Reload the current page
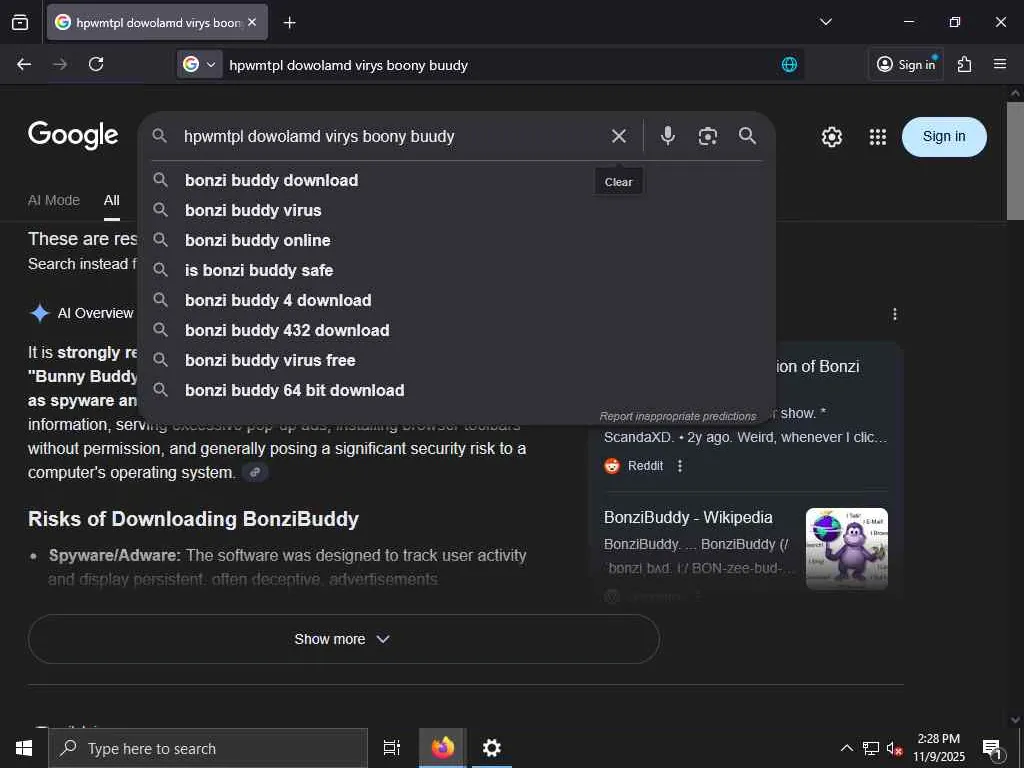 96,64
